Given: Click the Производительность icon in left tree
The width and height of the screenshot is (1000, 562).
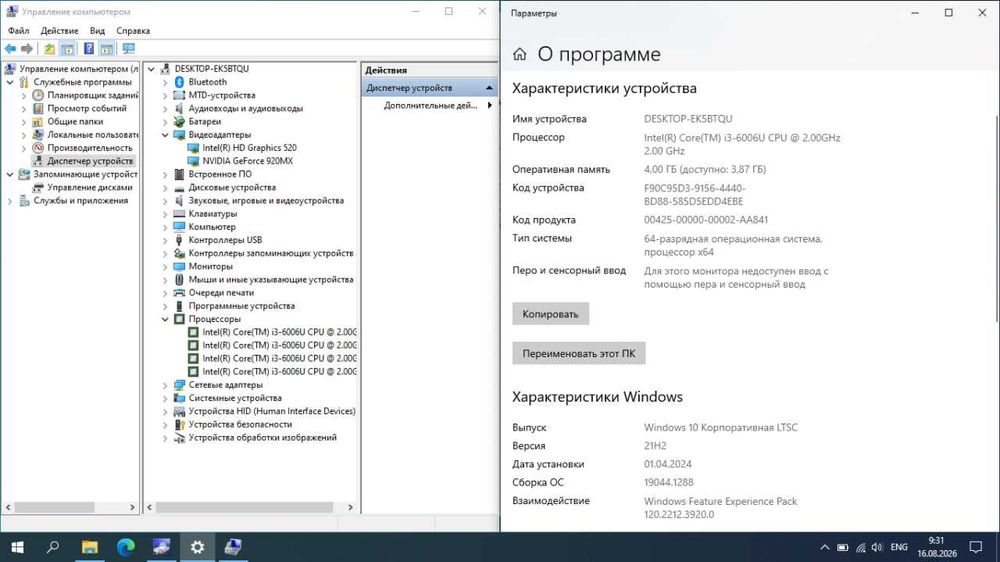Looking at the screenshot, I should tap(38, 147).
